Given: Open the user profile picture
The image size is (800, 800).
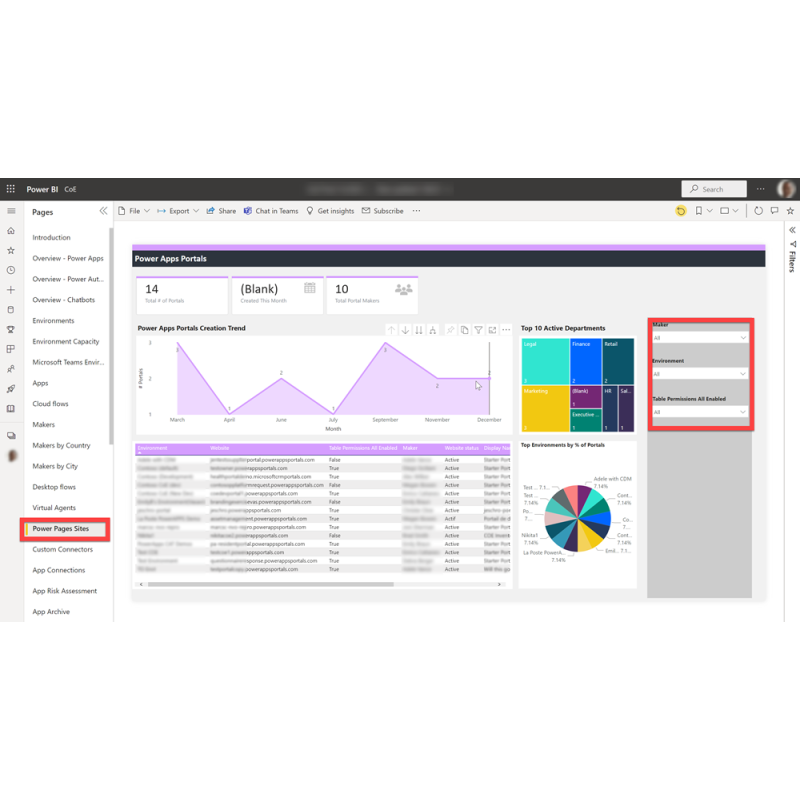Looking at the screenshot, I should (786, 189).
